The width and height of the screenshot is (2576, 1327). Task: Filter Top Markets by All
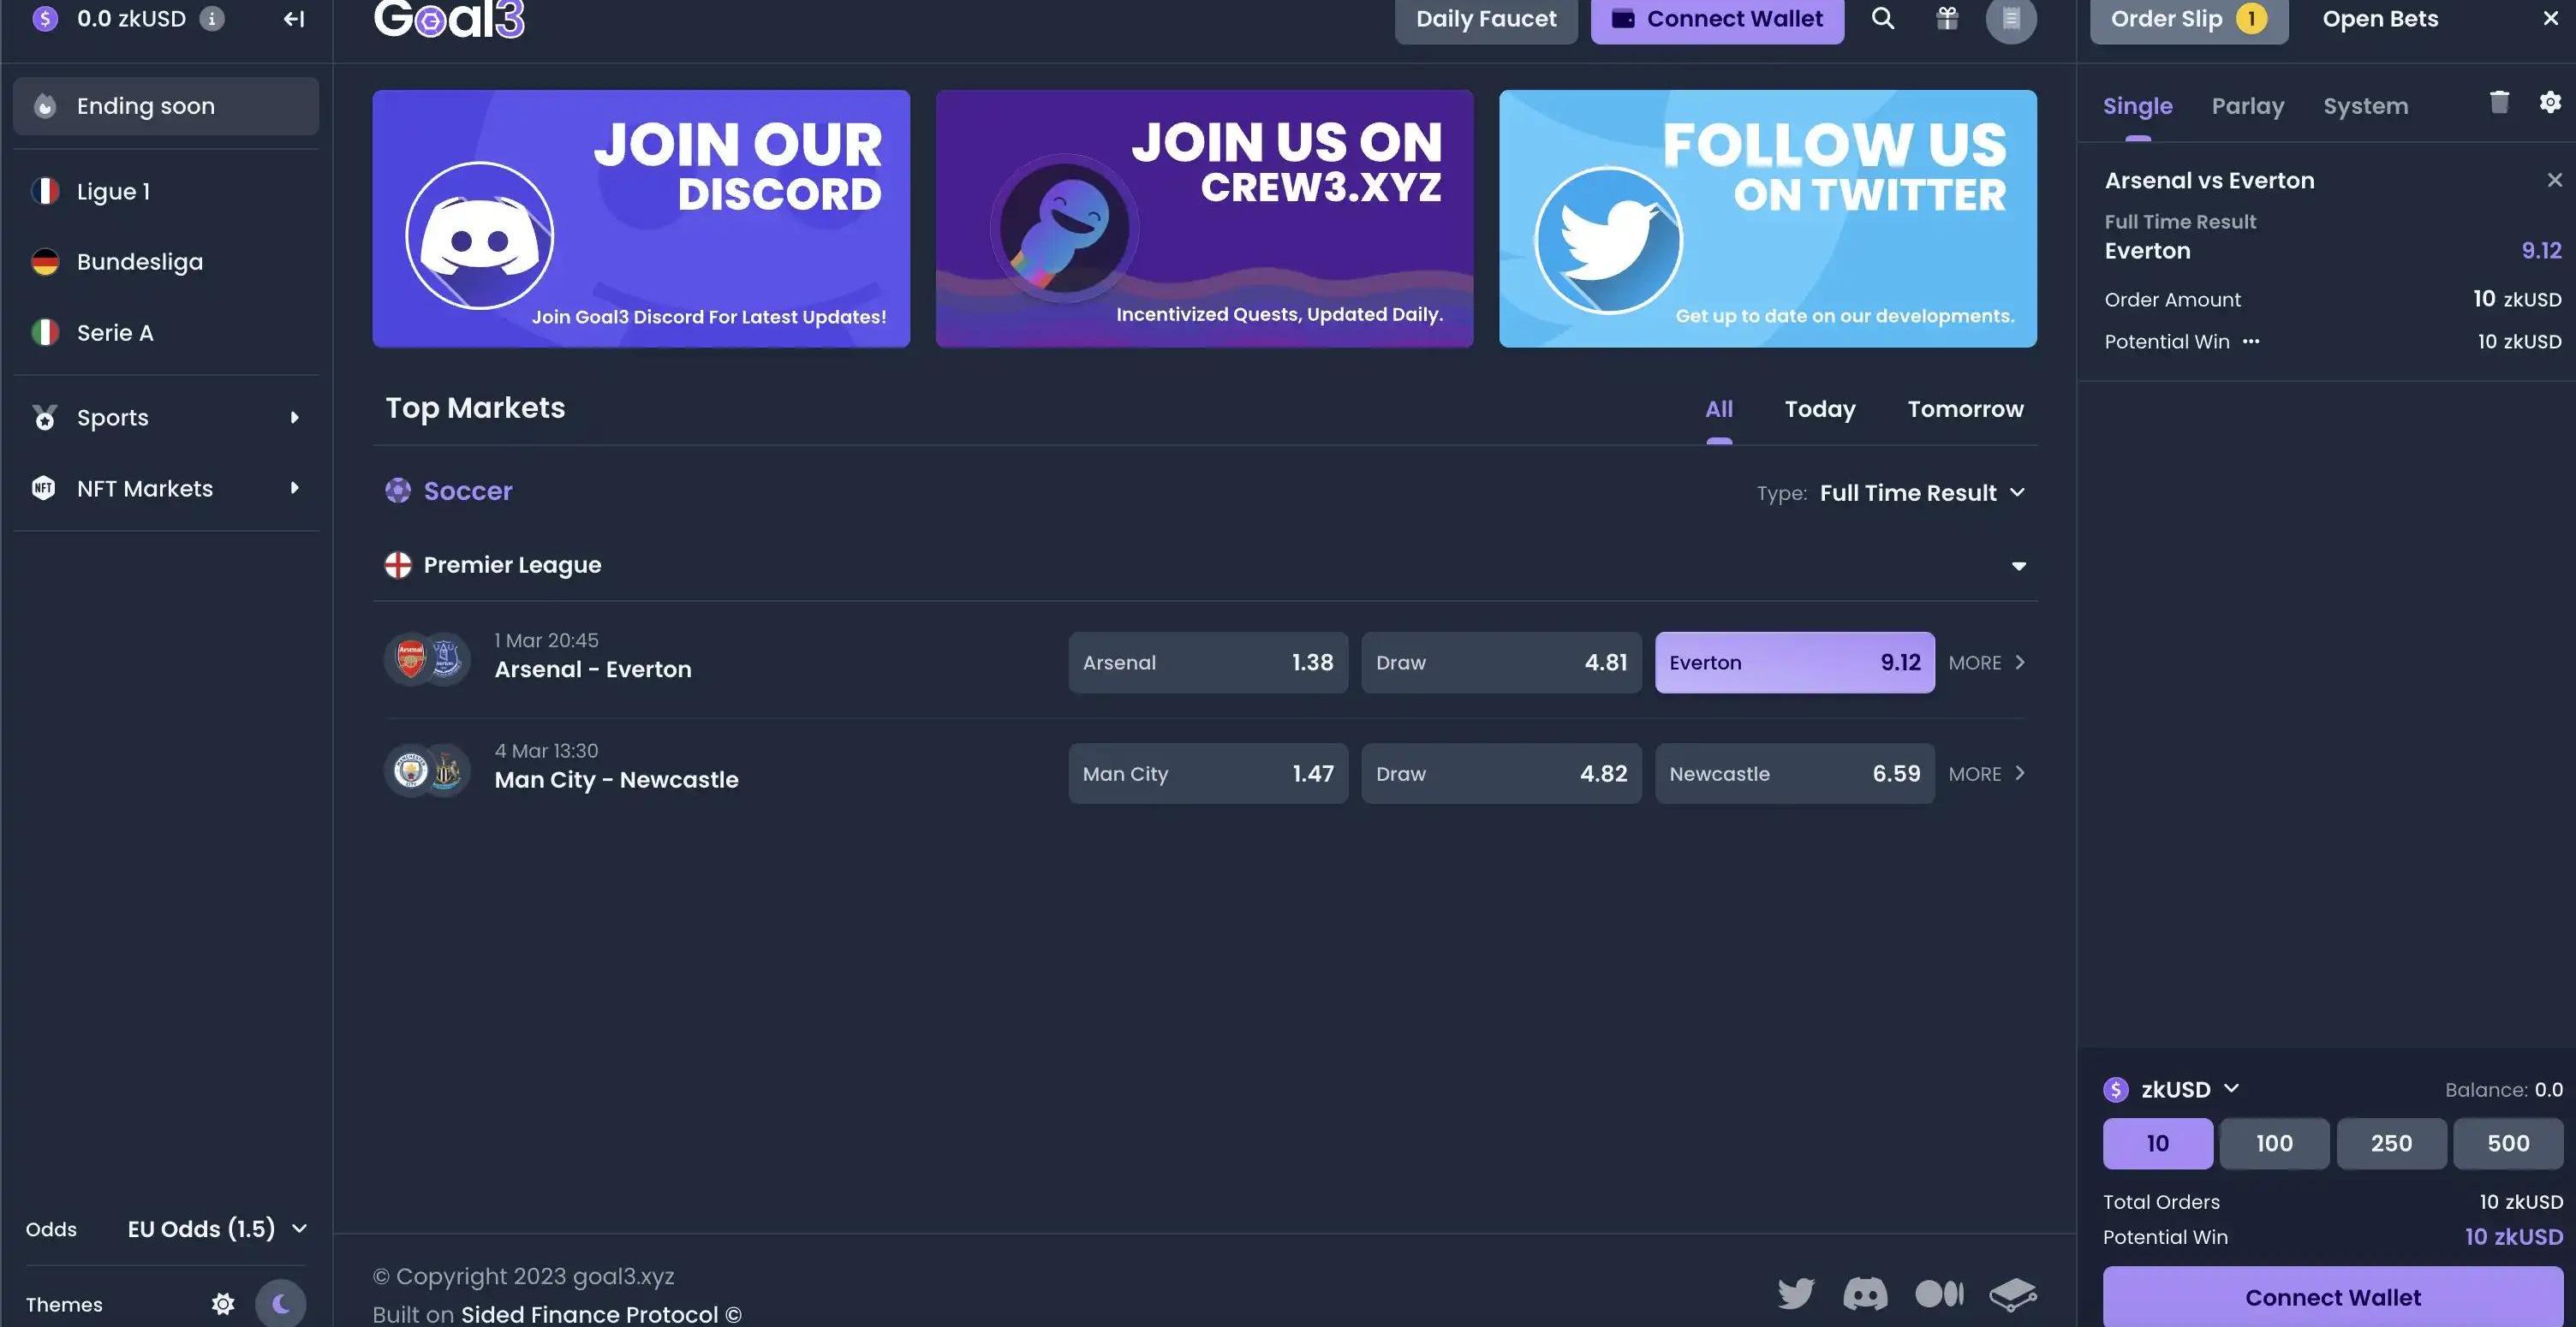(x=1718, y=409)
